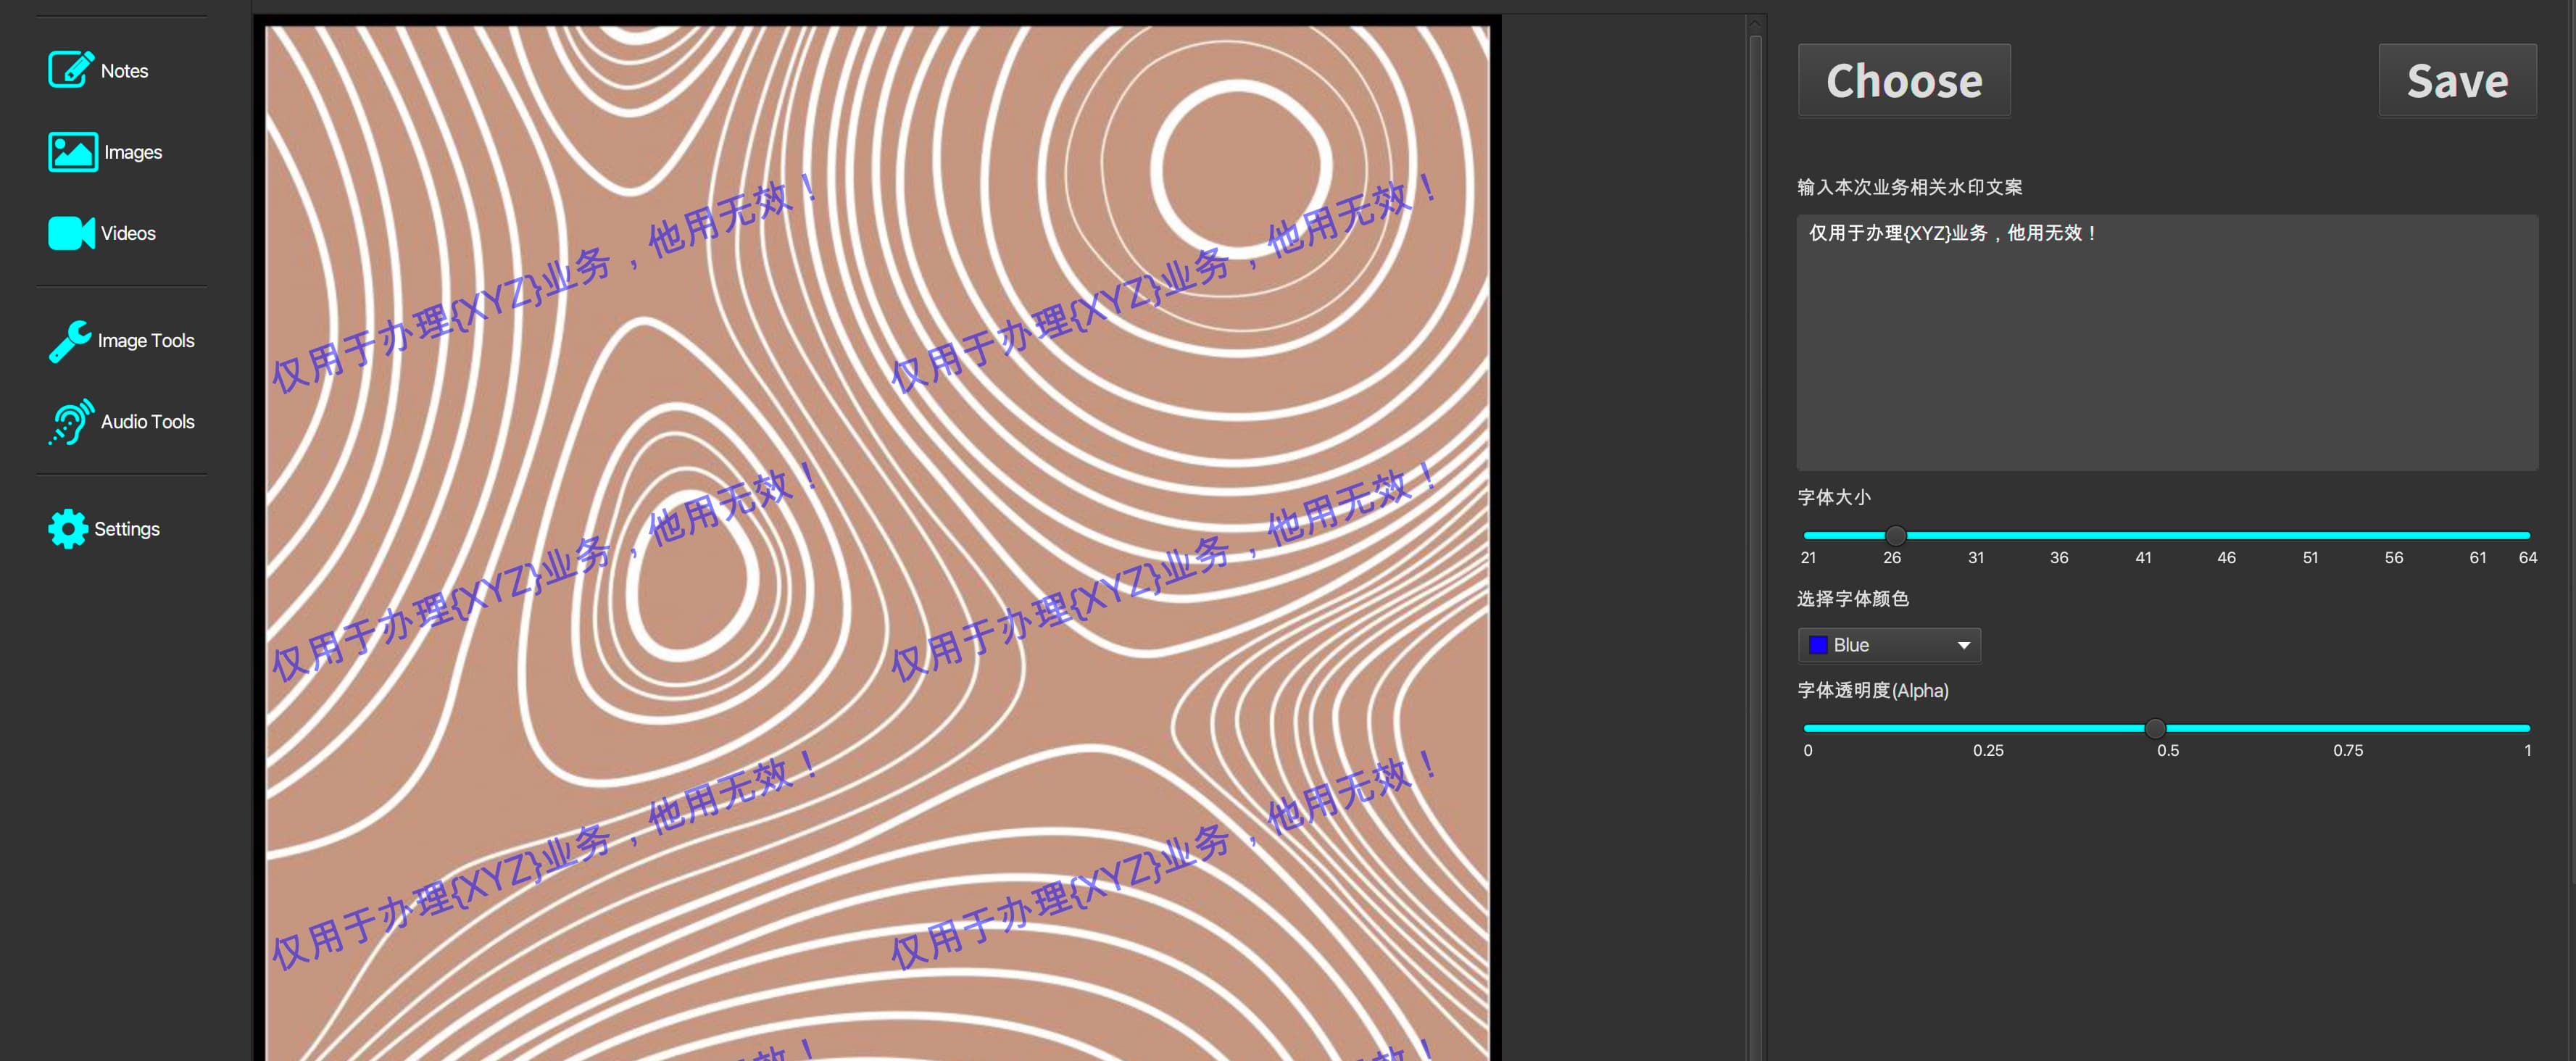The image size is (2576, 1061).
Task: Click the Choose button
Action: 1904,80
